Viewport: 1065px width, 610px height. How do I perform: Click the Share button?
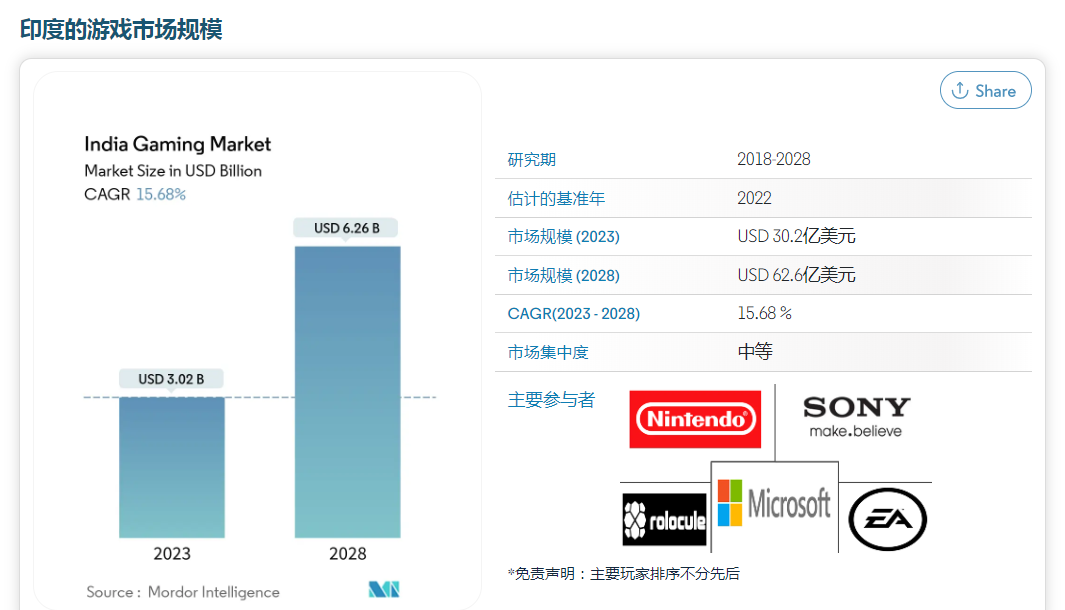[986, 90]
